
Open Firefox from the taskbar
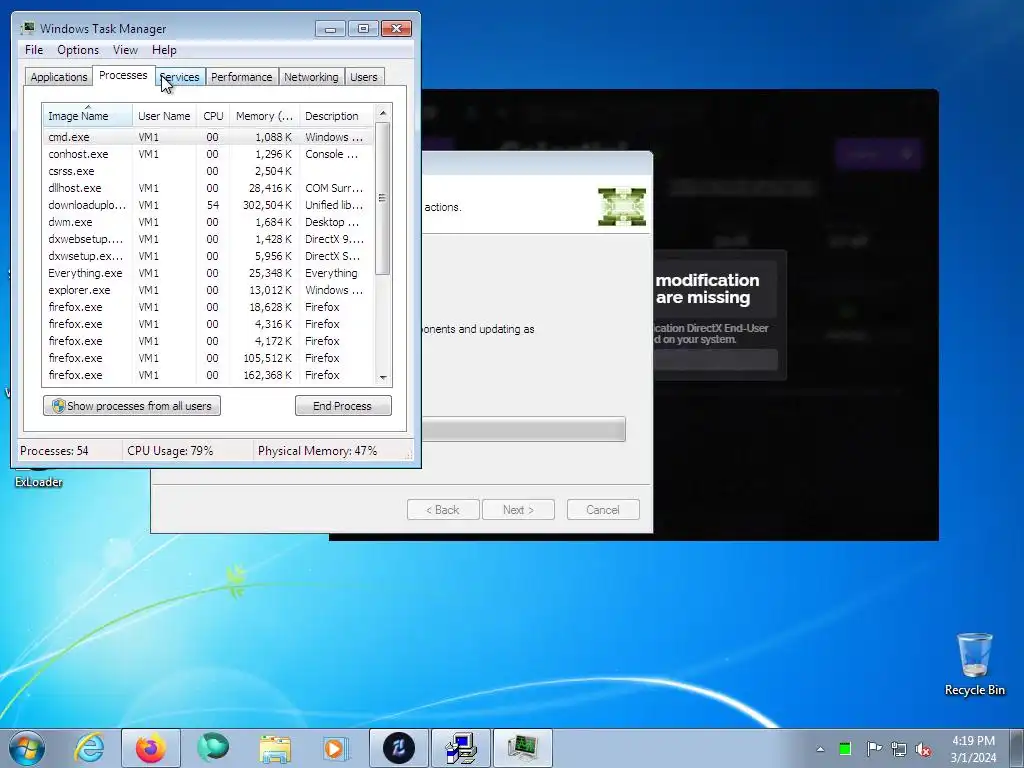coord(150,748)
